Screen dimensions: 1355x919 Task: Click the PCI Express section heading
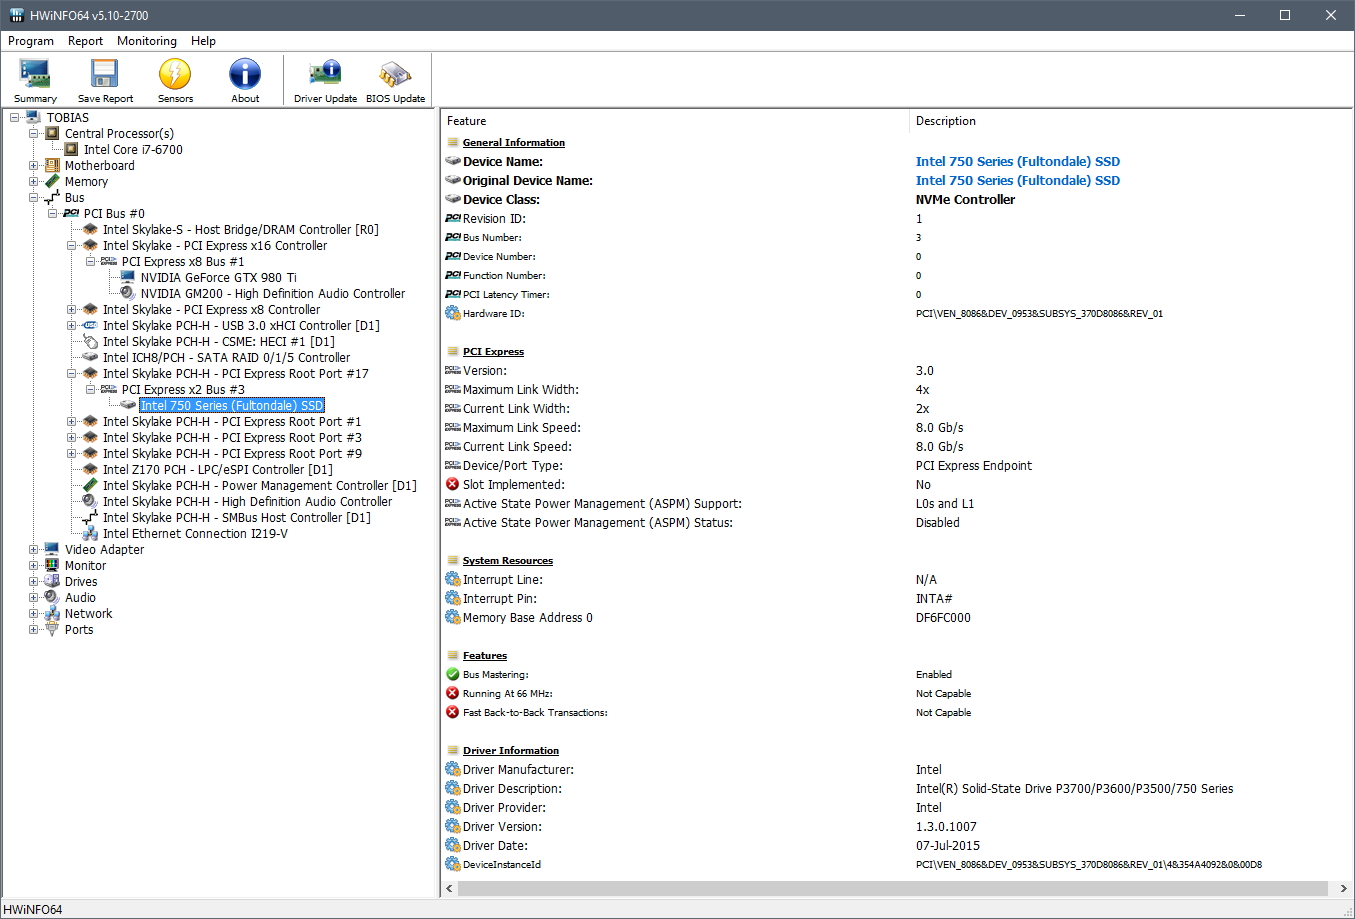coord(493,352)
